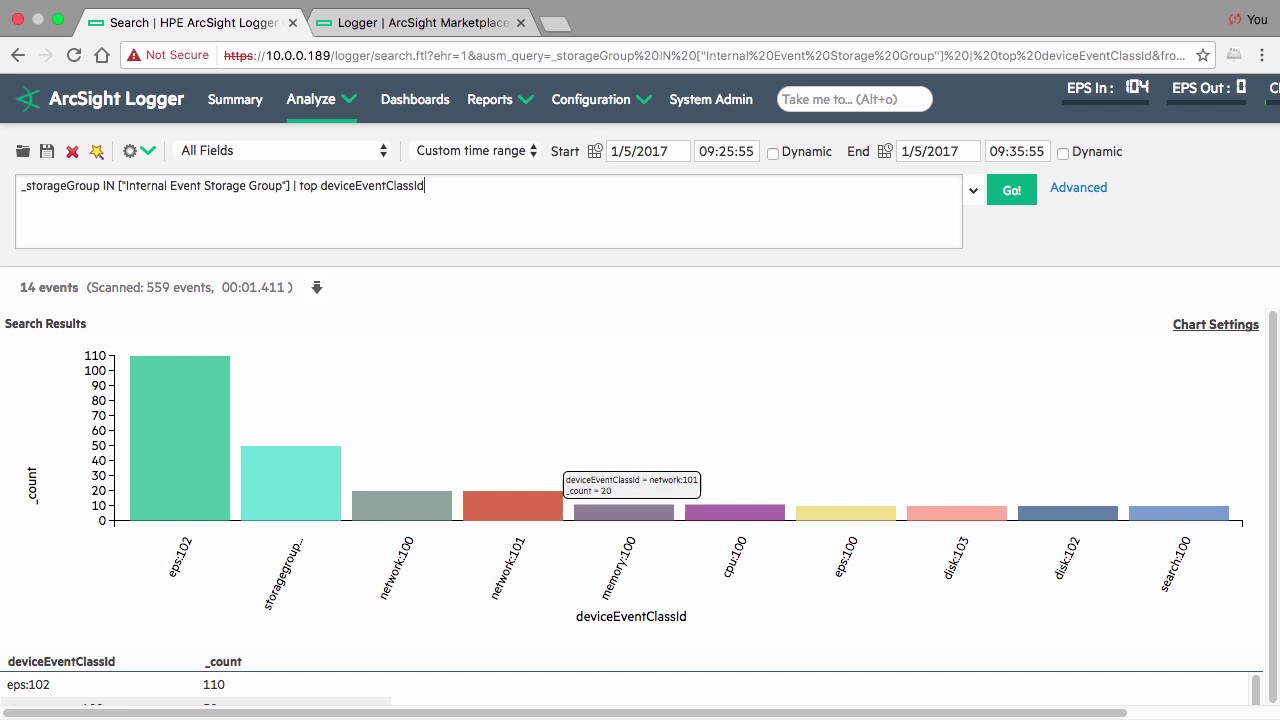Viewport: 1280px width, 720px height.
Task: Open the Configuration menu
Action: click(601, 99)
